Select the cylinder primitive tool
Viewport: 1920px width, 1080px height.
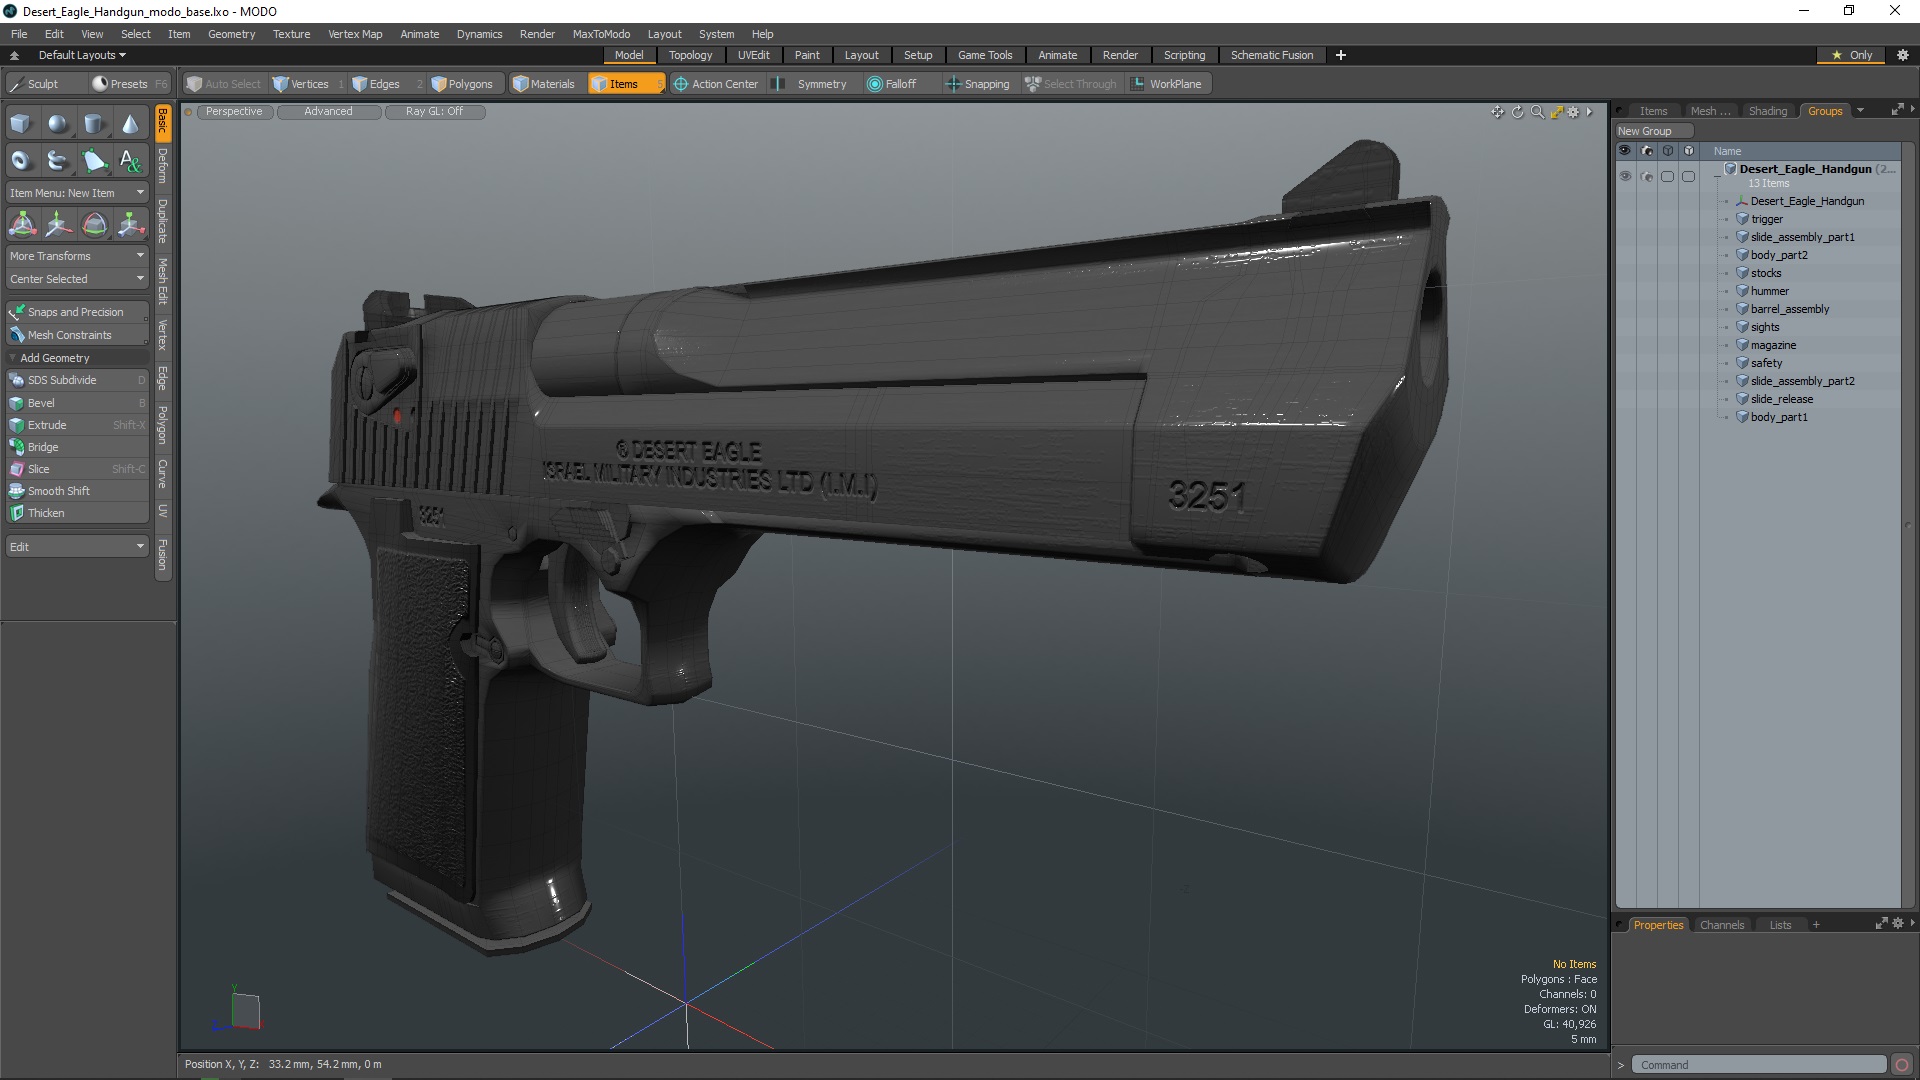(94, 124)
